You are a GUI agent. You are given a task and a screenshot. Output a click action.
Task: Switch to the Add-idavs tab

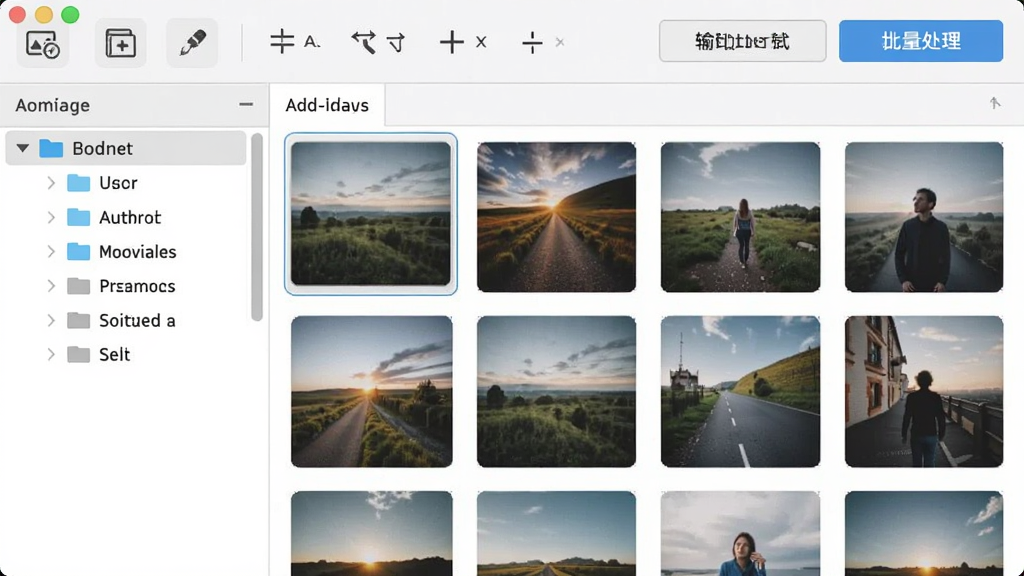pos(327,105)
